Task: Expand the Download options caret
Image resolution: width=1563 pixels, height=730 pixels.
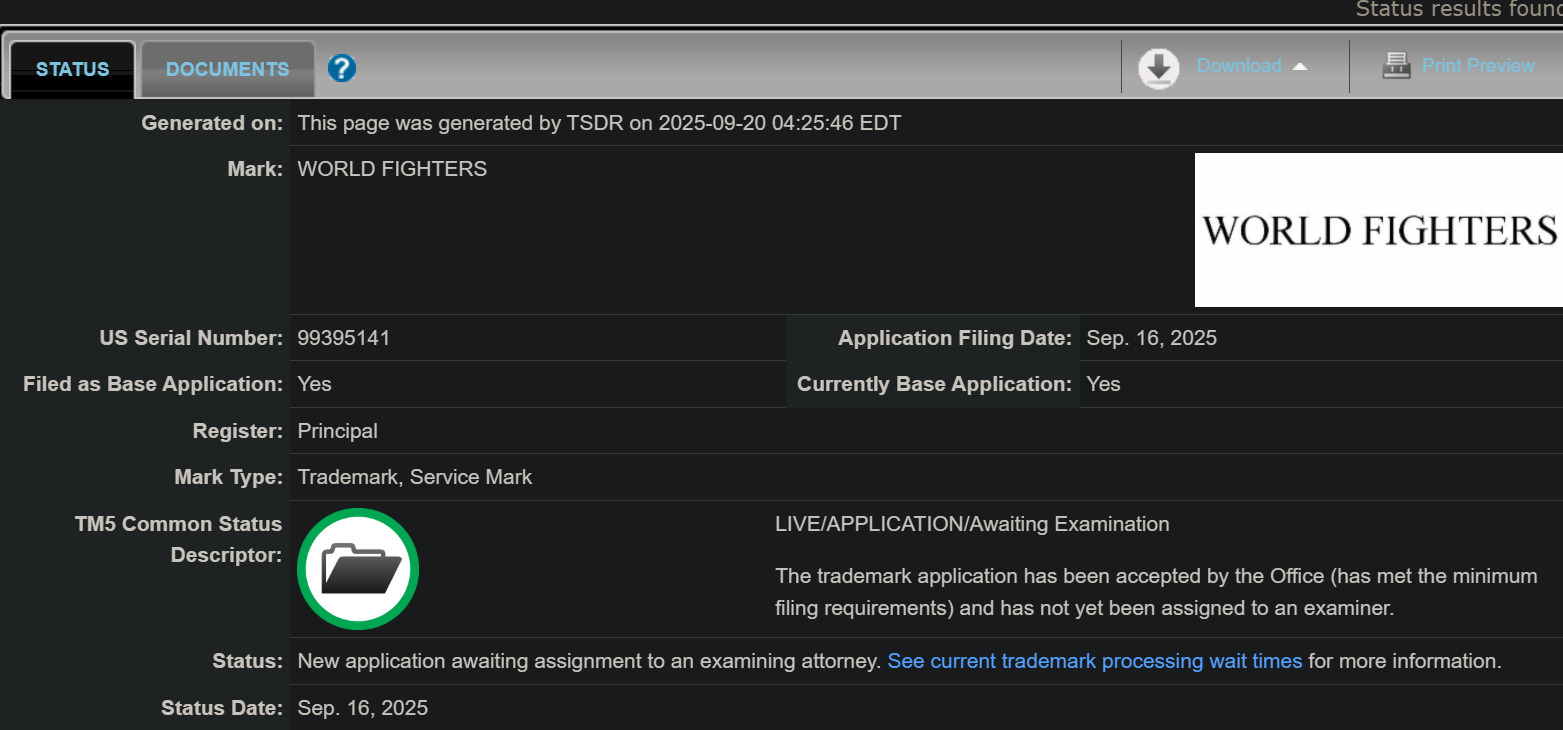Action: [x=1300, y=67]
